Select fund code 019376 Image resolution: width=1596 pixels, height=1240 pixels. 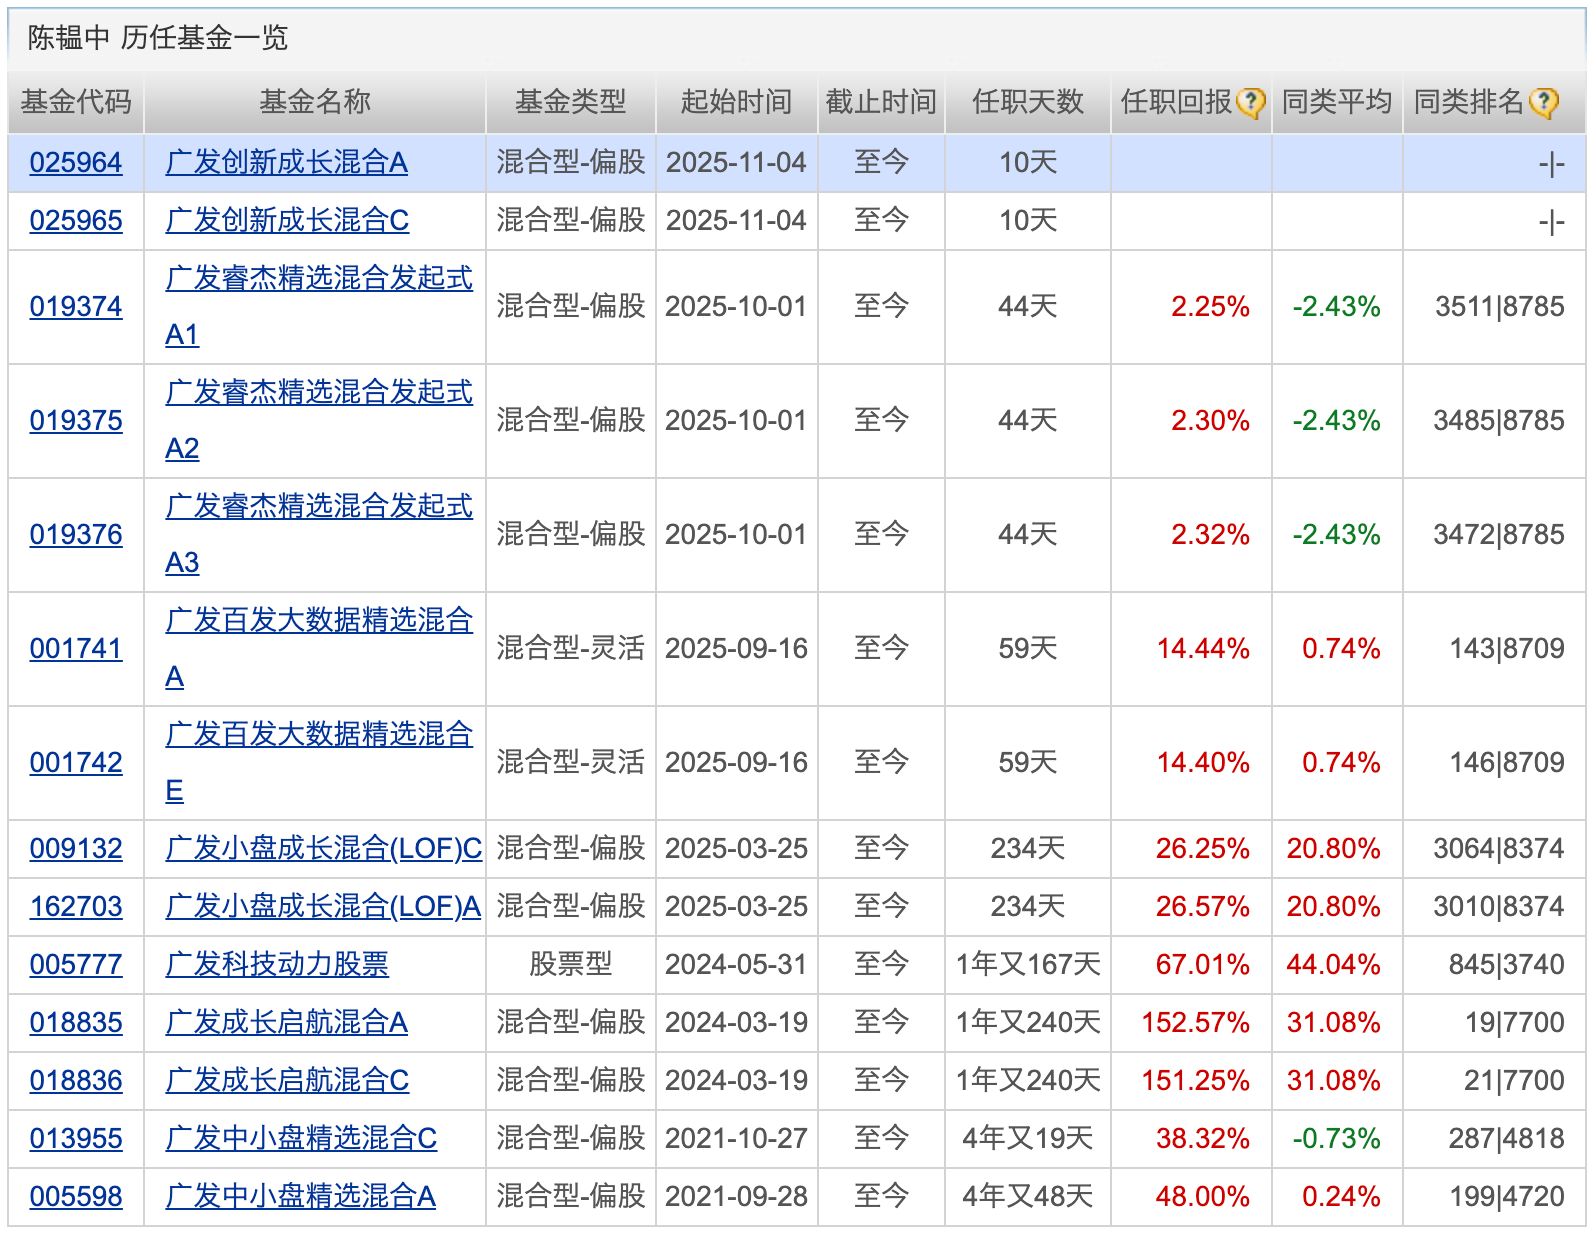click(x=76, y=535)
